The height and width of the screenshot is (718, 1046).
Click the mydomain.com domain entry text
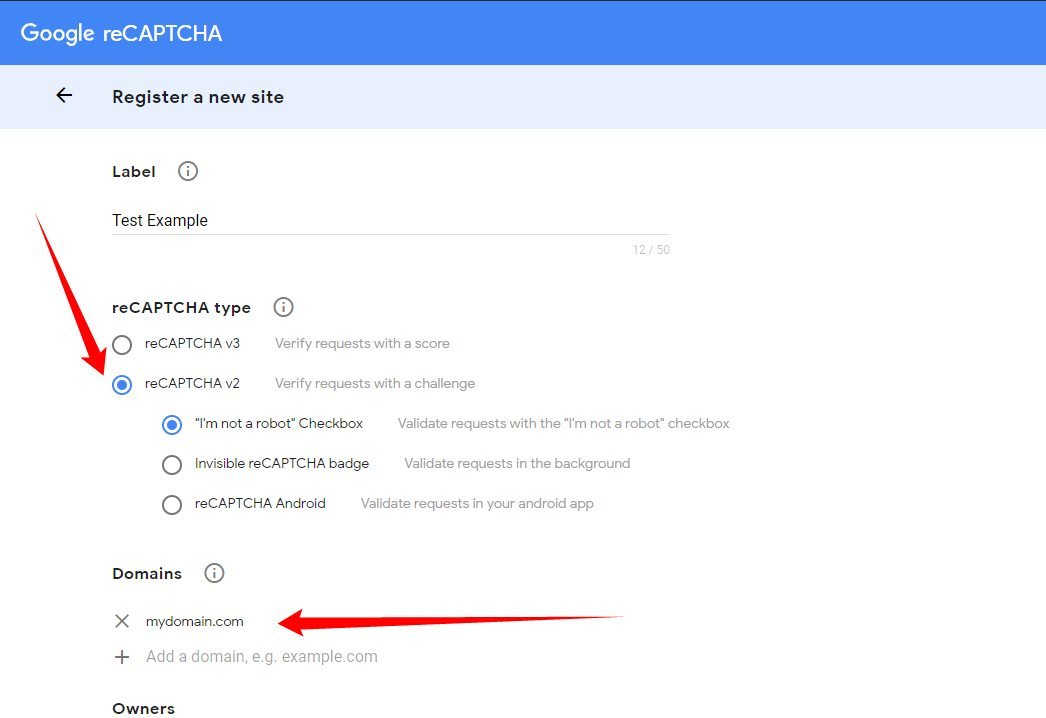[195, 621]
